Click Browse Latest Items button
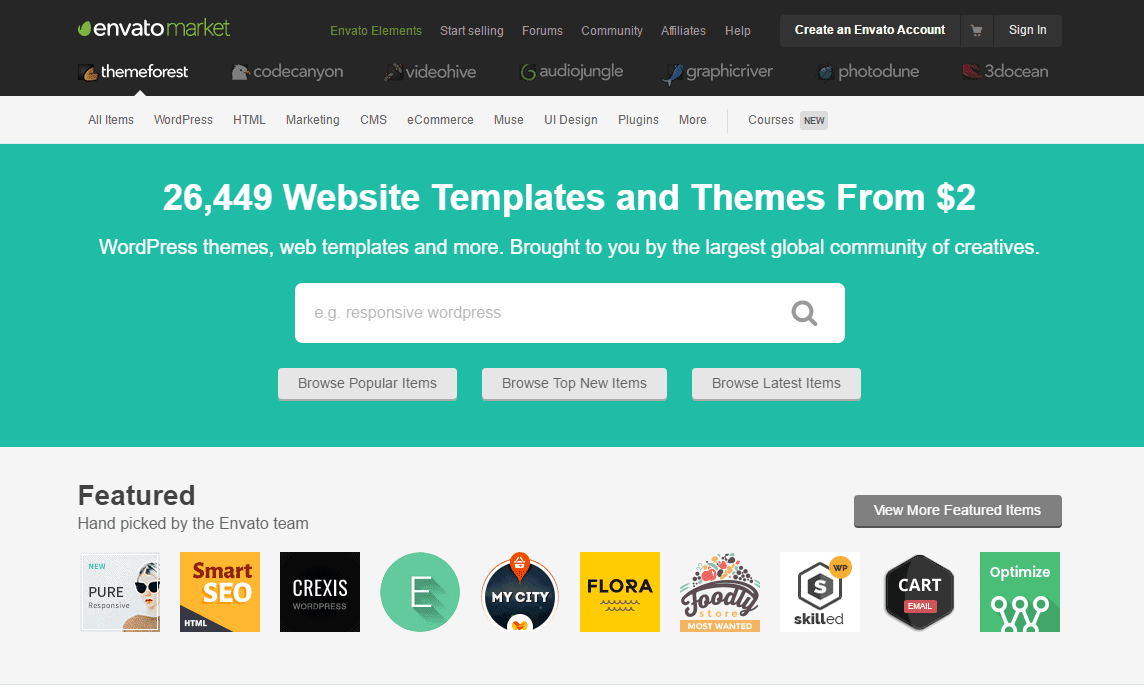Viewport: 1144px width, 700px height. (x=776, y=384)
